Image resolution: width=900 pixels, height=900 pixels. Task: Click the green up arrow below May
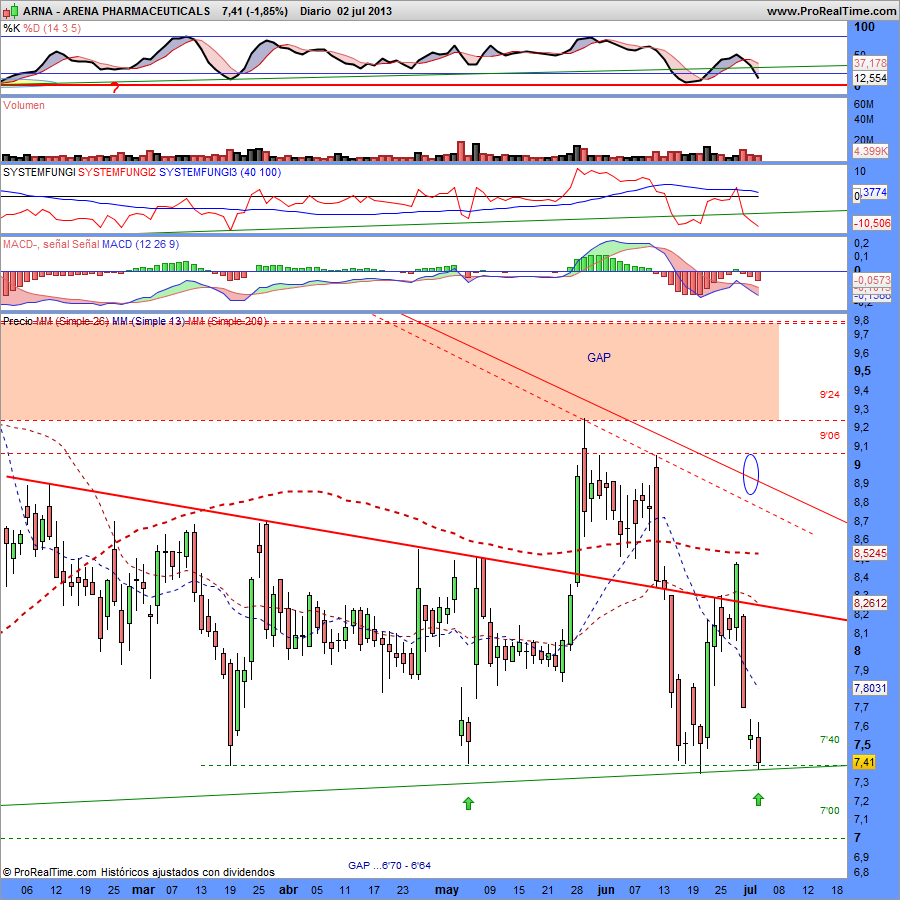tap(468, 803)
